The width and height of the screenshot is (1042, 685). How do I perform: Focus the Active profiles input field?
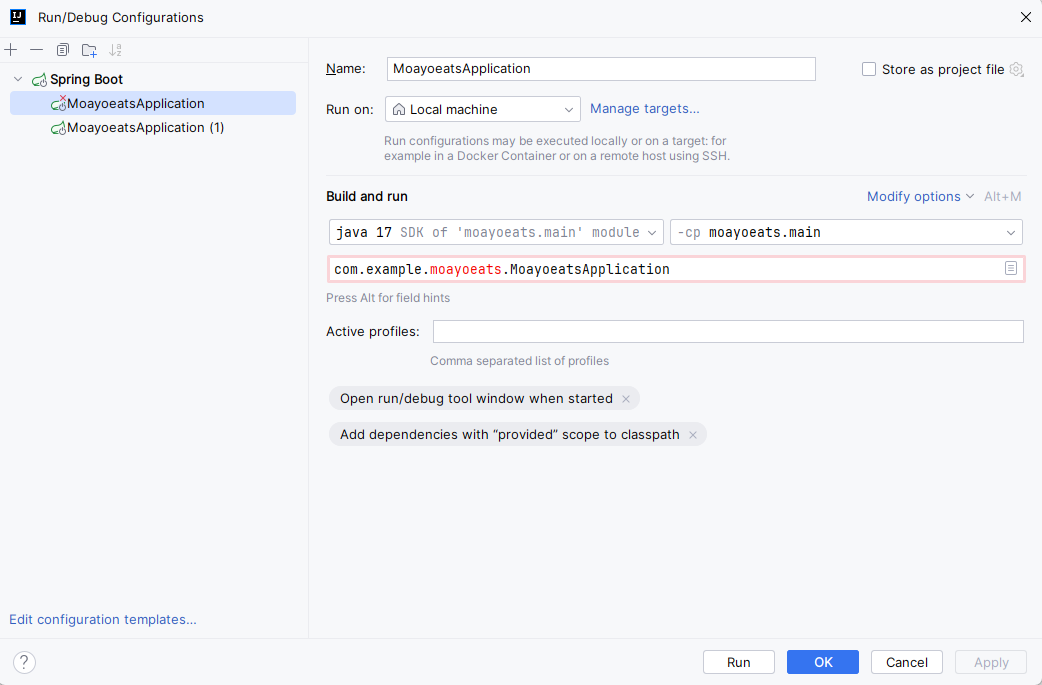tap(728, 332)
